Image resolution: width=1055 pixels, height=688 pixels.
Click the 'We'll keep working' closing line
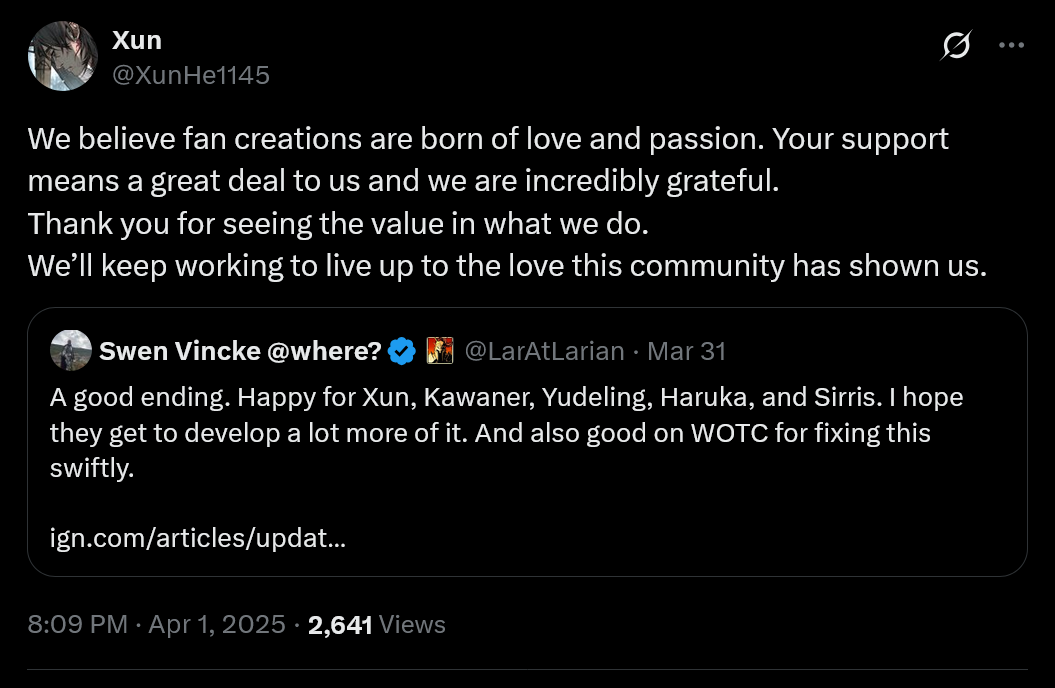(506, 267)
